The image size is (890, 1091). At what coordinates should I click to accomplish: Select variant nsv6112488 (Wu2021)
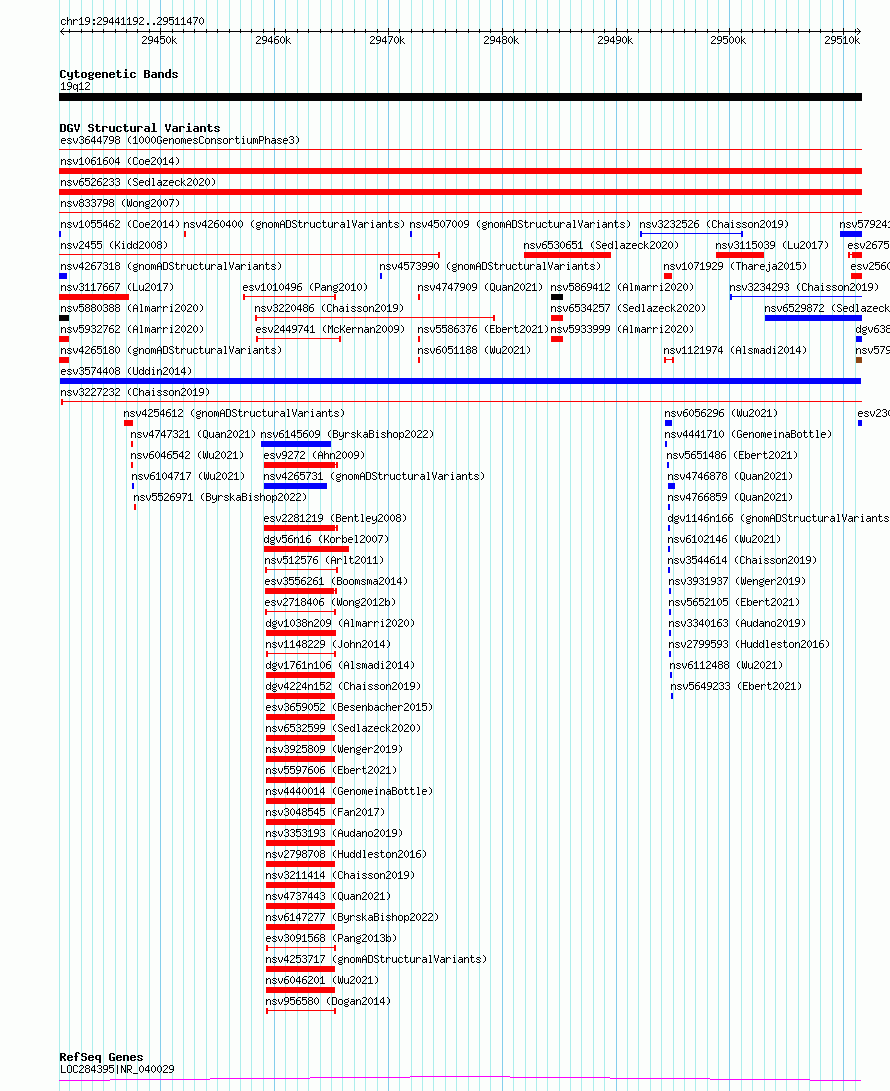click(726, 665)
